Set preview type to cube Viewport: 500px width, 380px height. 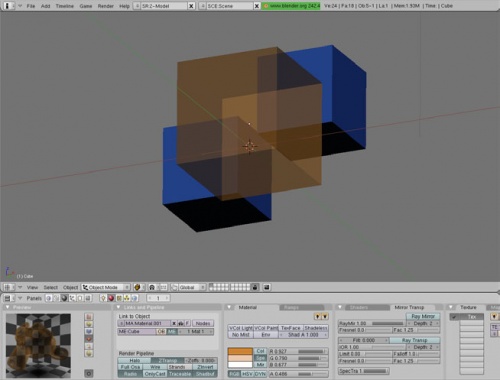(x=89, y=331)
